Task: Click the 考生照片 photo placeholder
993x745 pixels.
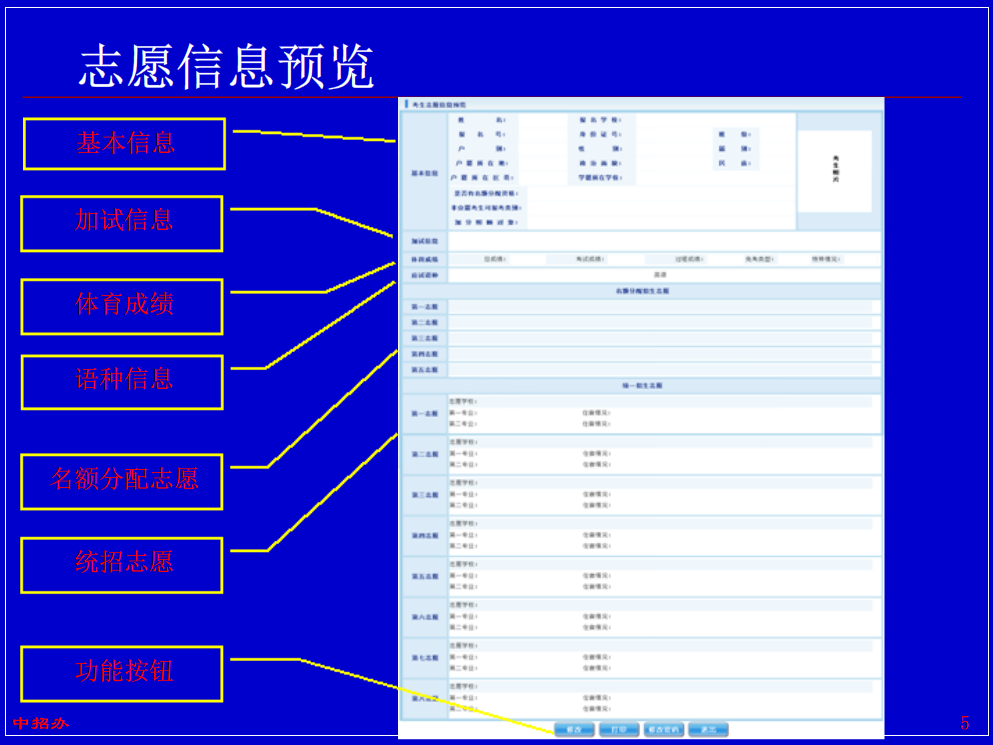Action: click(835, 171)
